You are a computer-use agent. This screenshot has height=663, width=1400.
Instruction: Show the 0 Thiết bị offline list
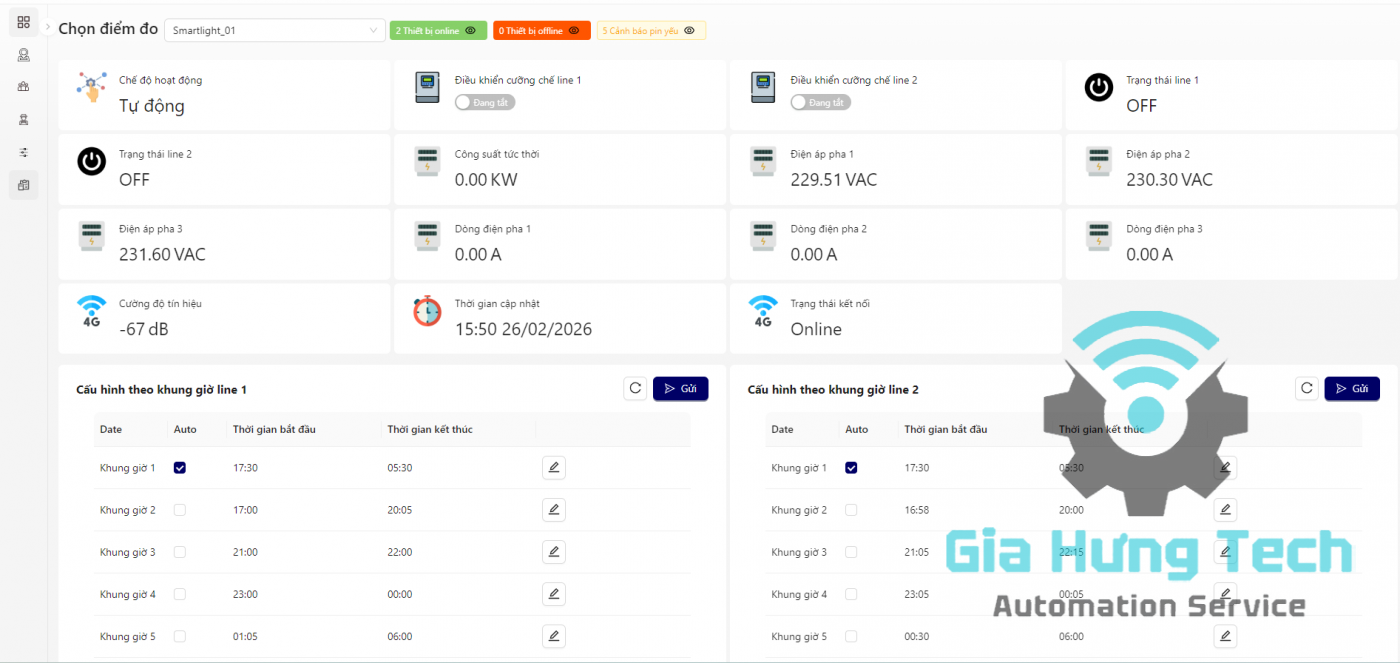tap(541, 31)
